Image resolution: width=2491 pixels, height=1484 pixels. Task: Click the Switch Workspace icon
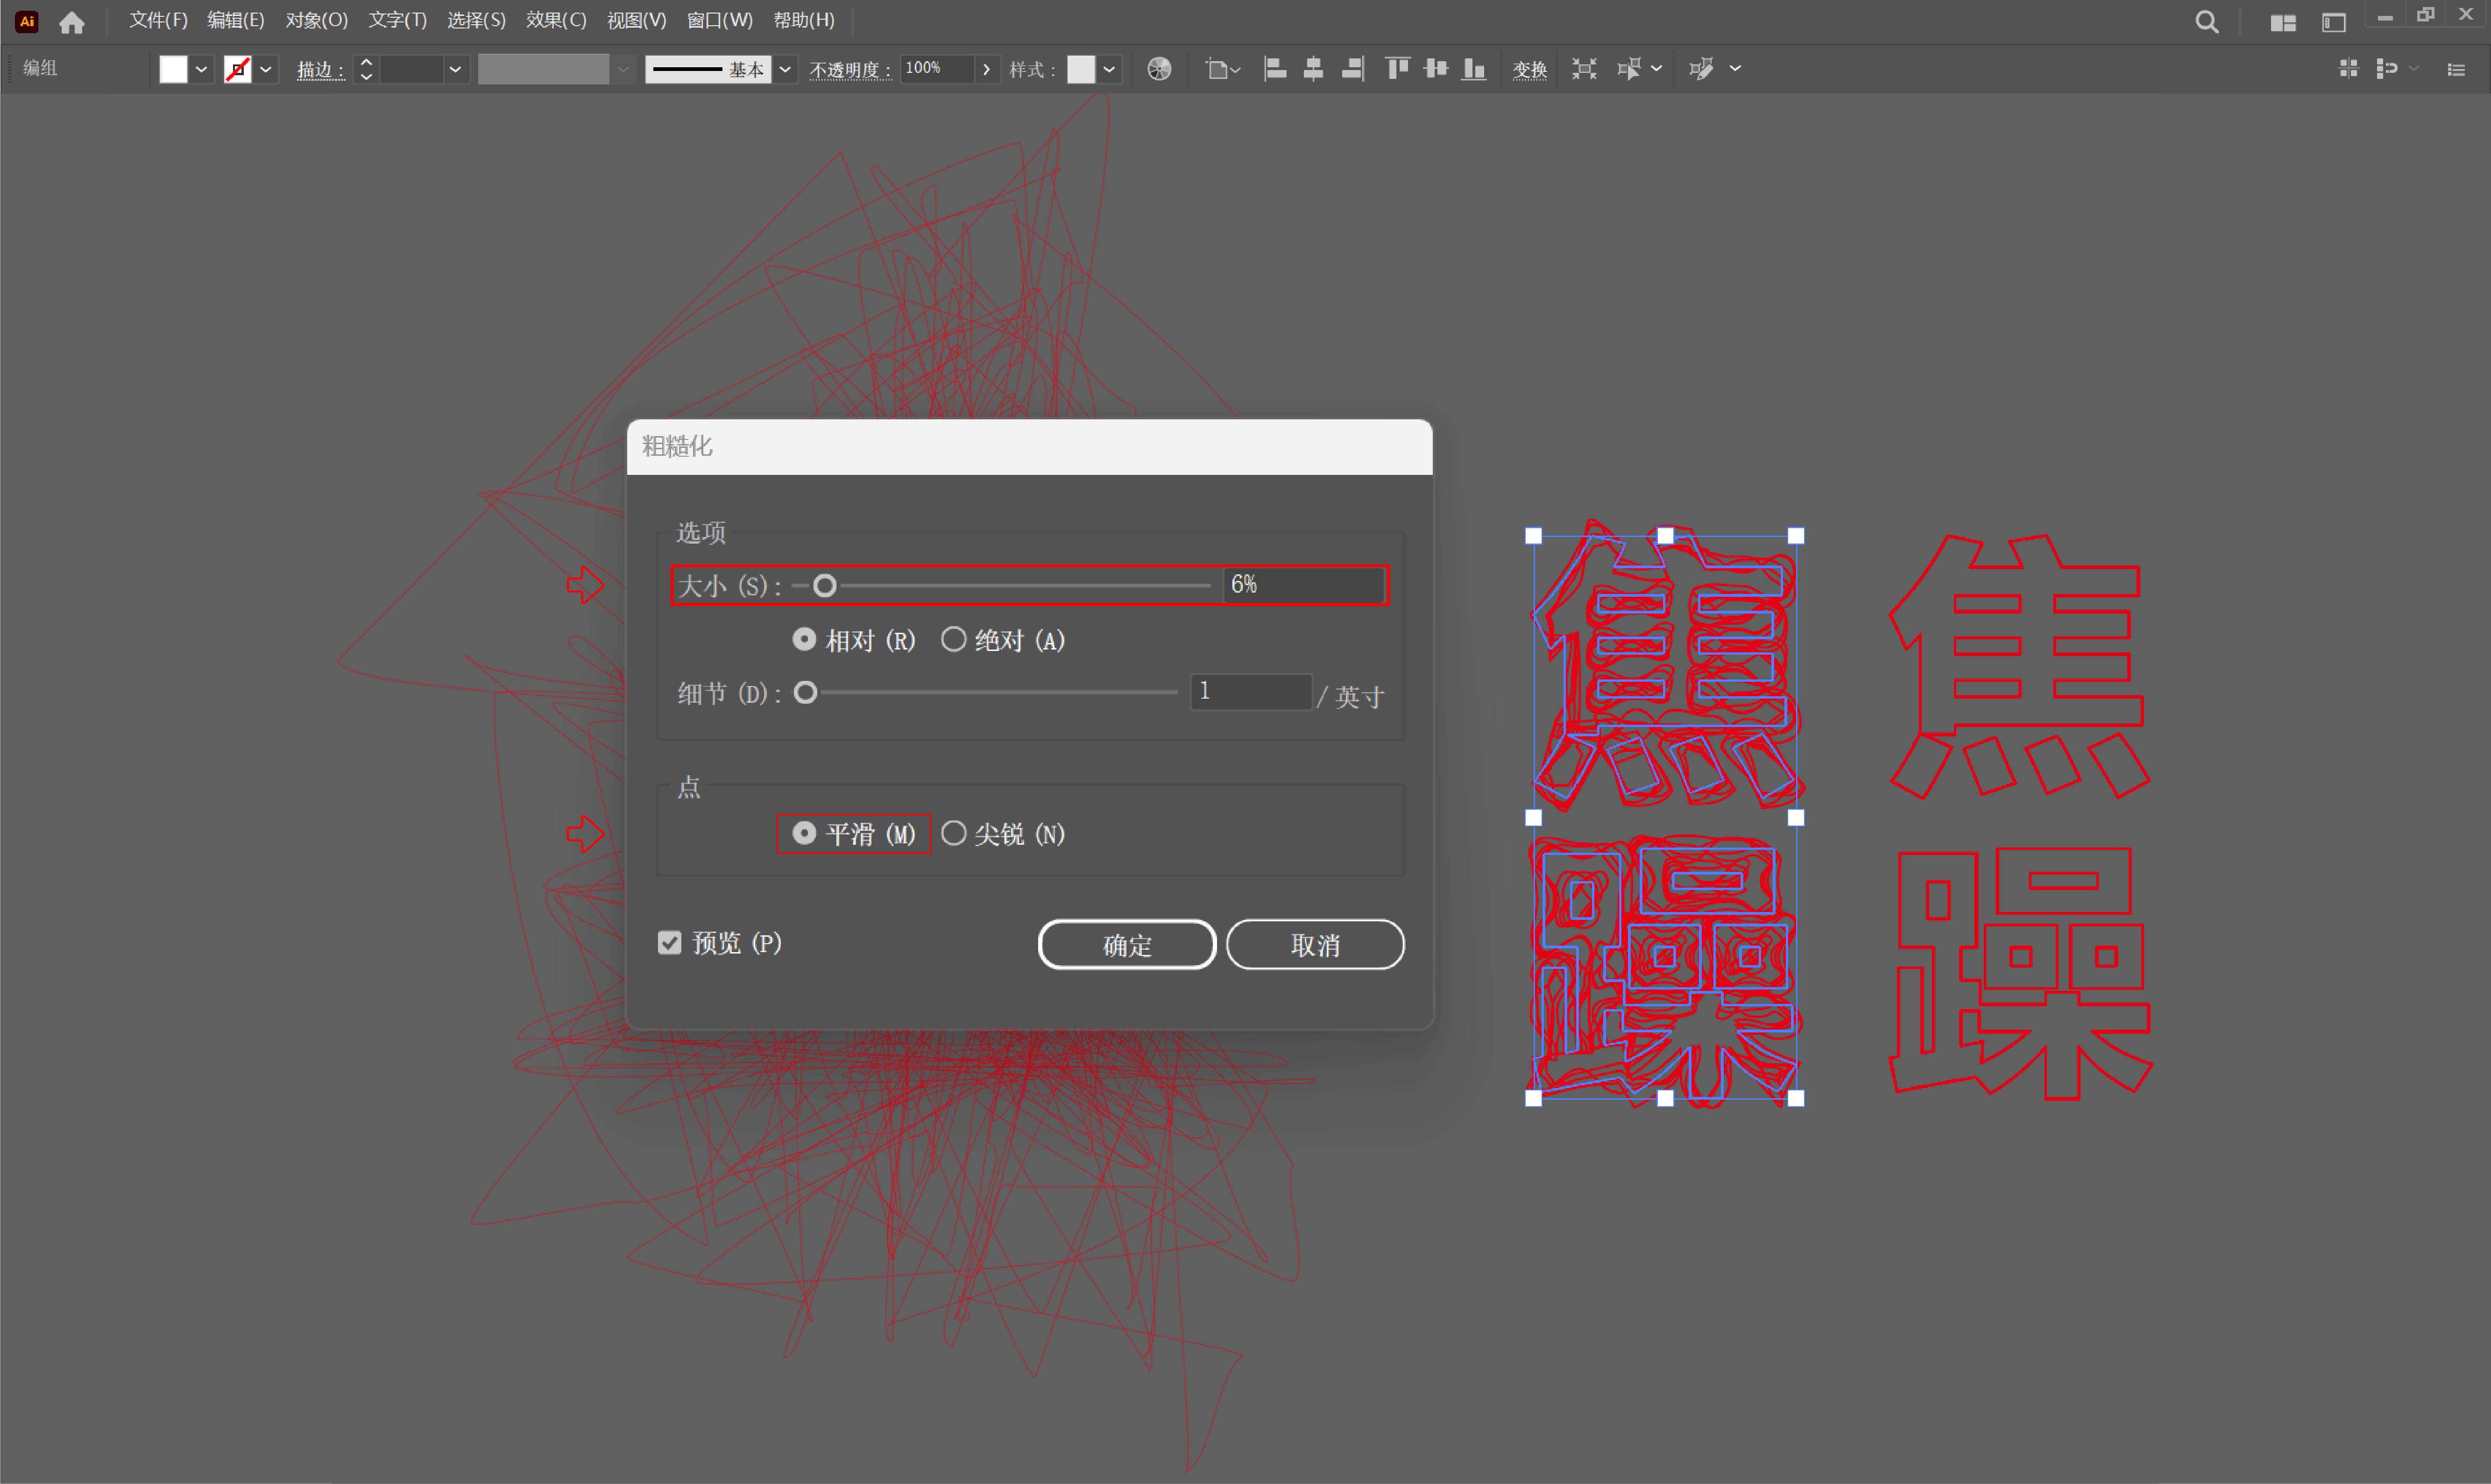click(2334, 22)
